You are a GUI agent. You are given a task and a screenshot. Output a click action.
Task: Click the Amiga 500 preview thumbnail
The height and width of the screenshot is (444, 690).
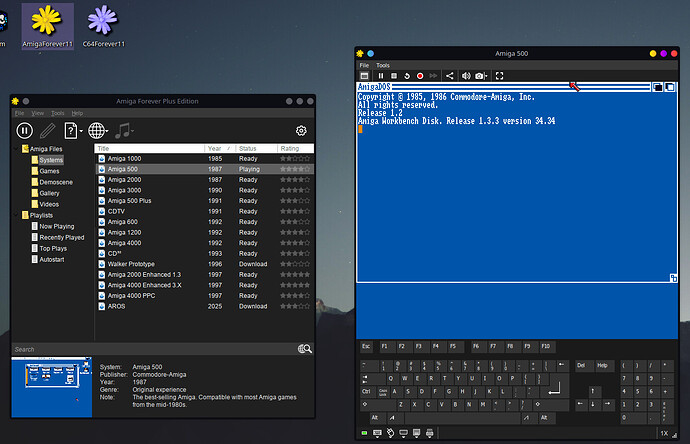pos(51,387)
